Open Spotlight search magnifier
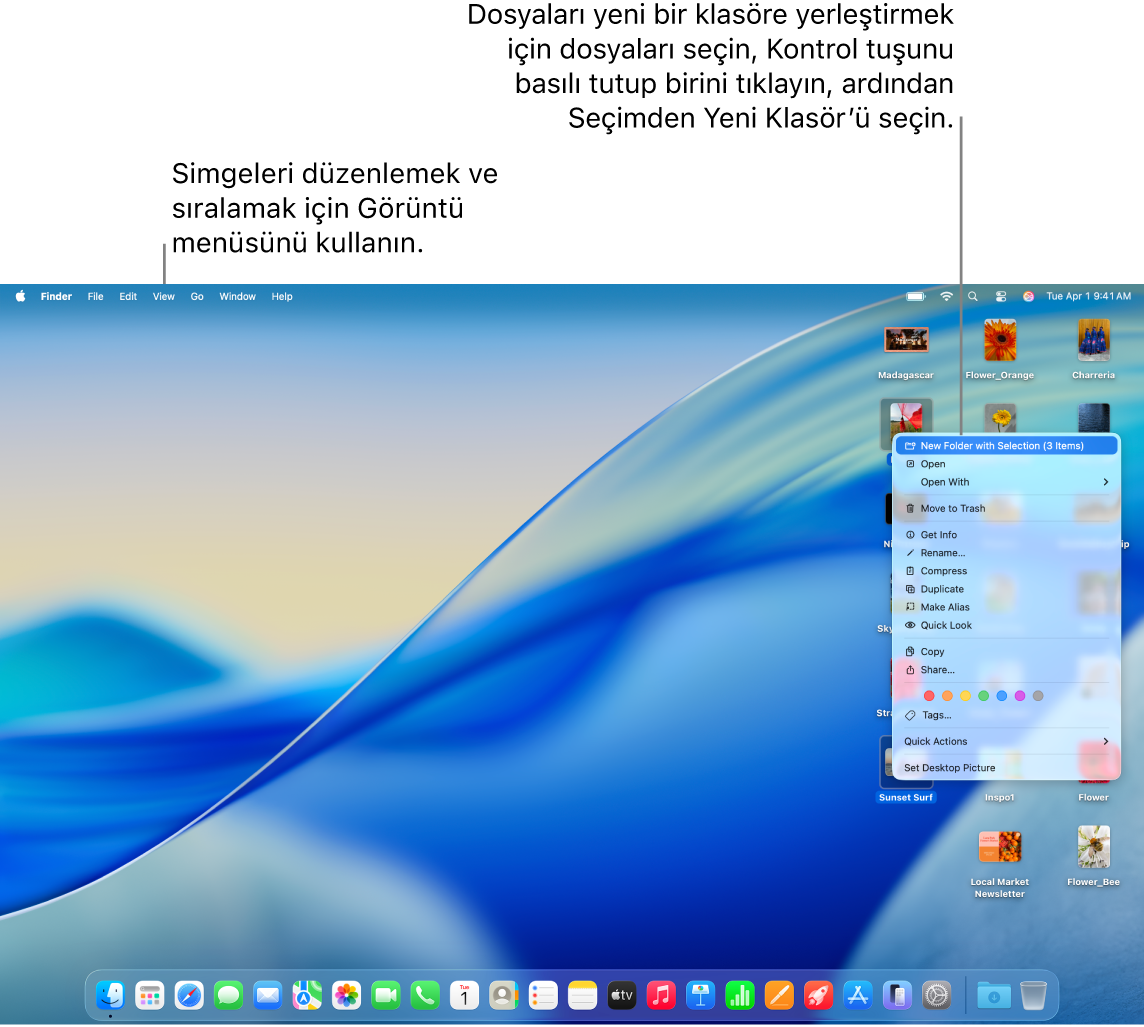 pyautogui.click(x=973, y=297)
